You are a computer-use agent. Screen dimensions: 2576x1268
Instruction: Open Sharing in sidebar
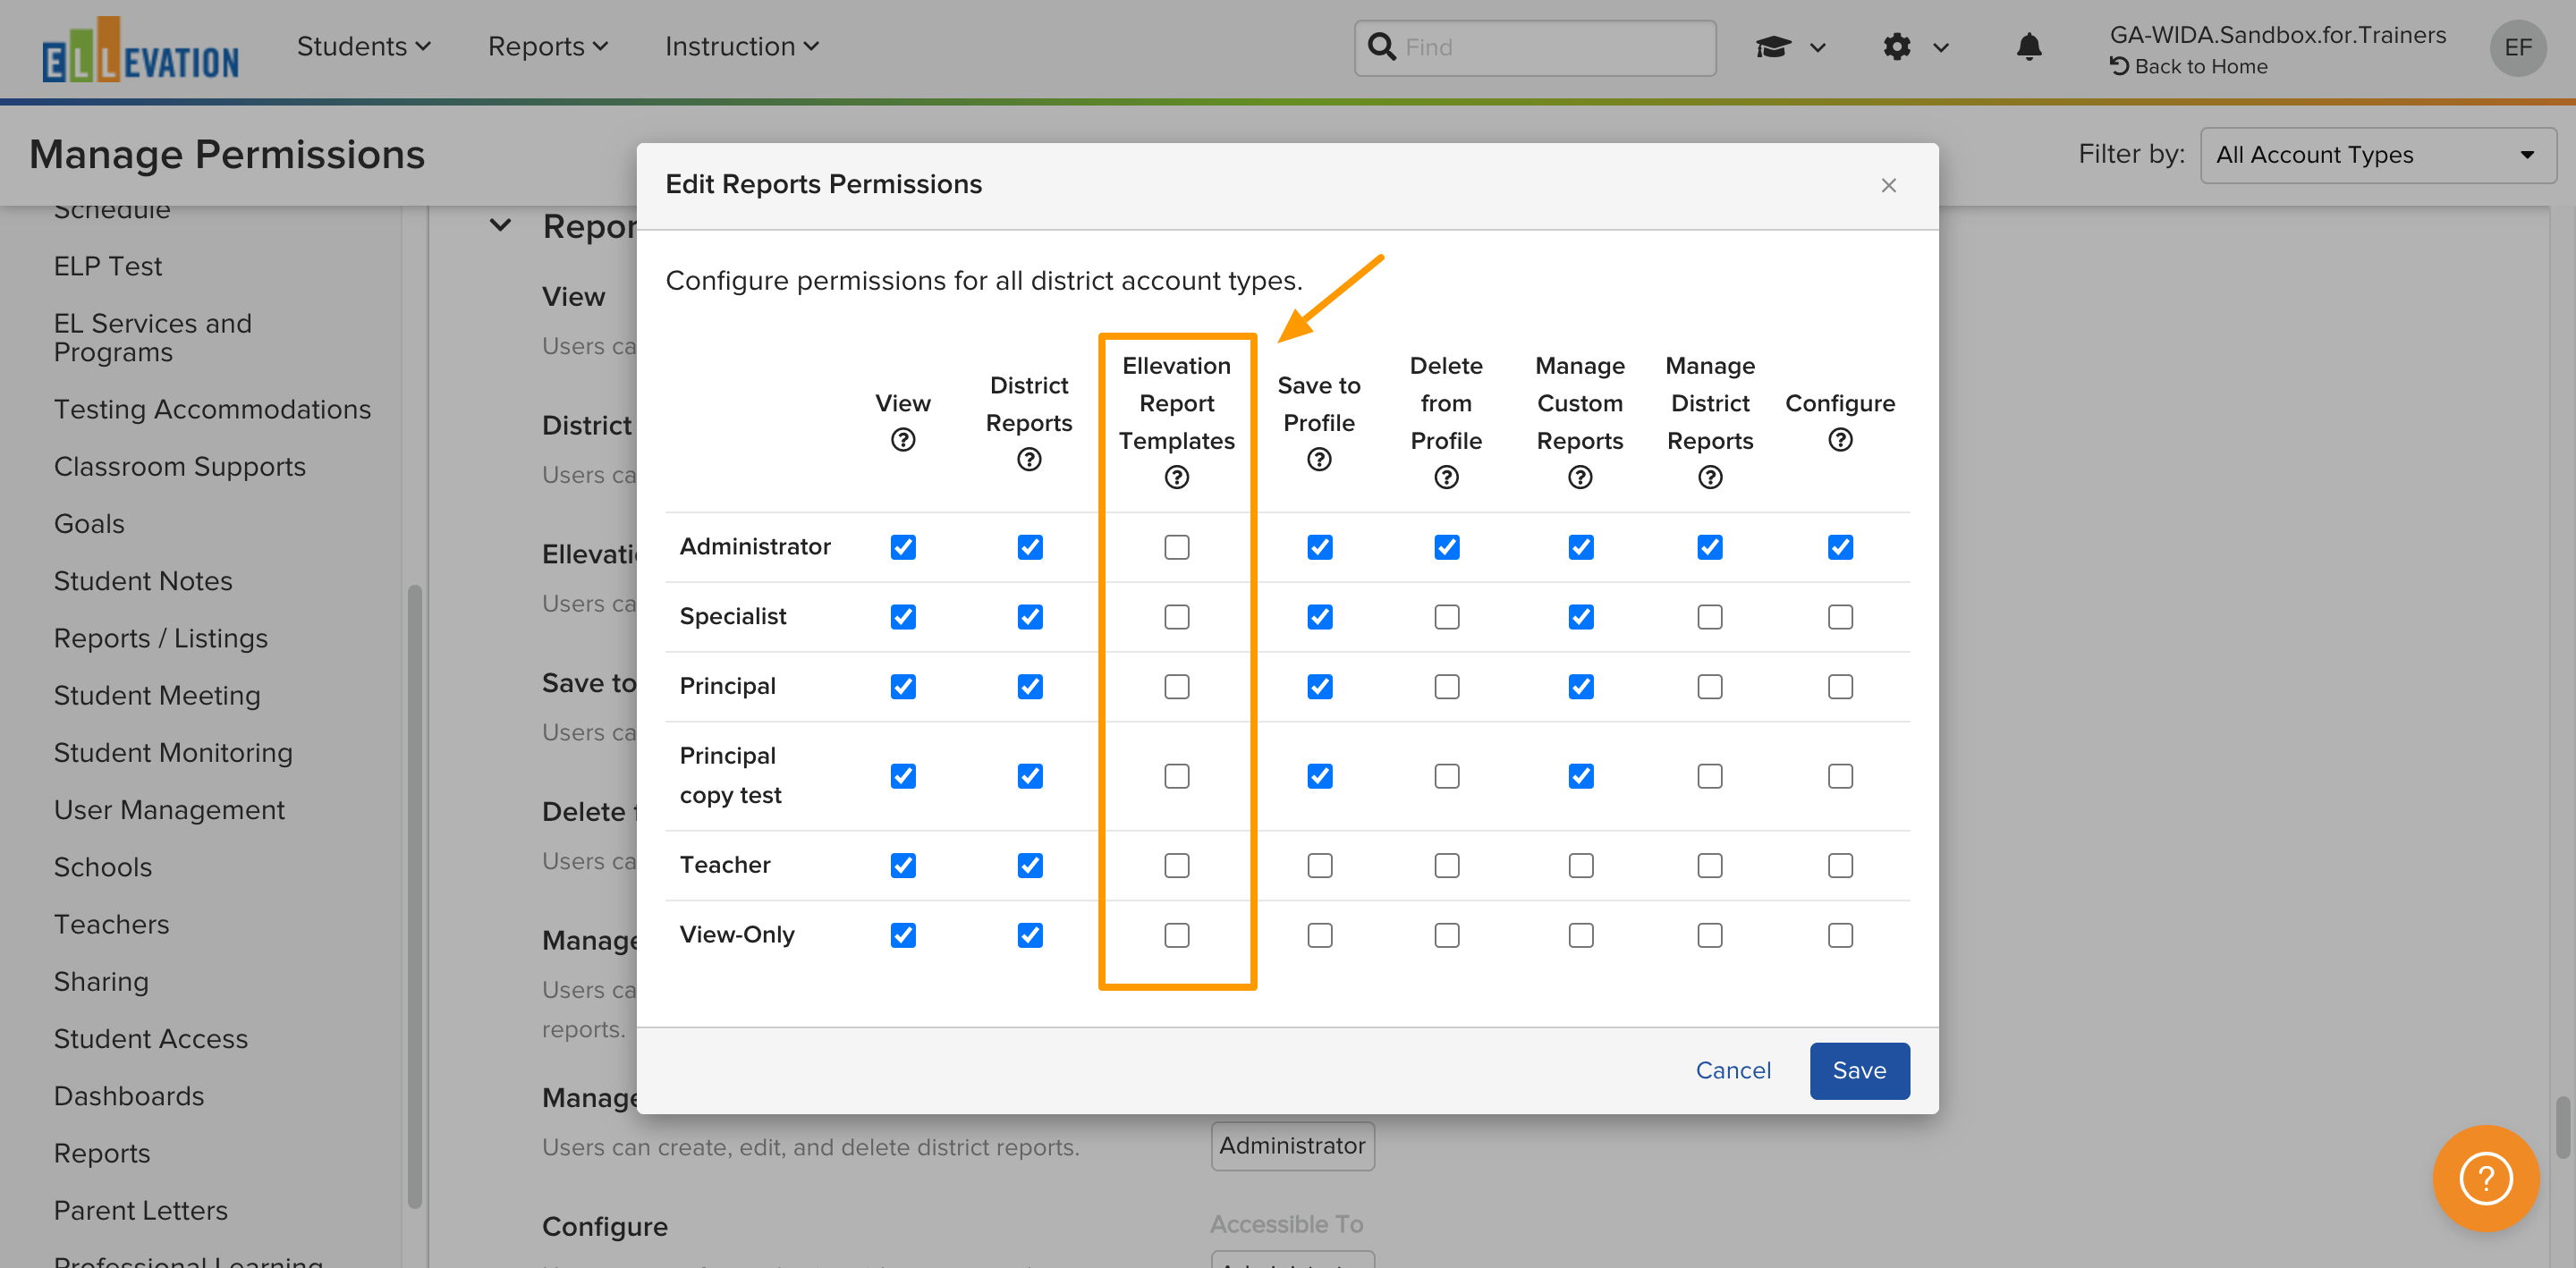click(101, 981)
